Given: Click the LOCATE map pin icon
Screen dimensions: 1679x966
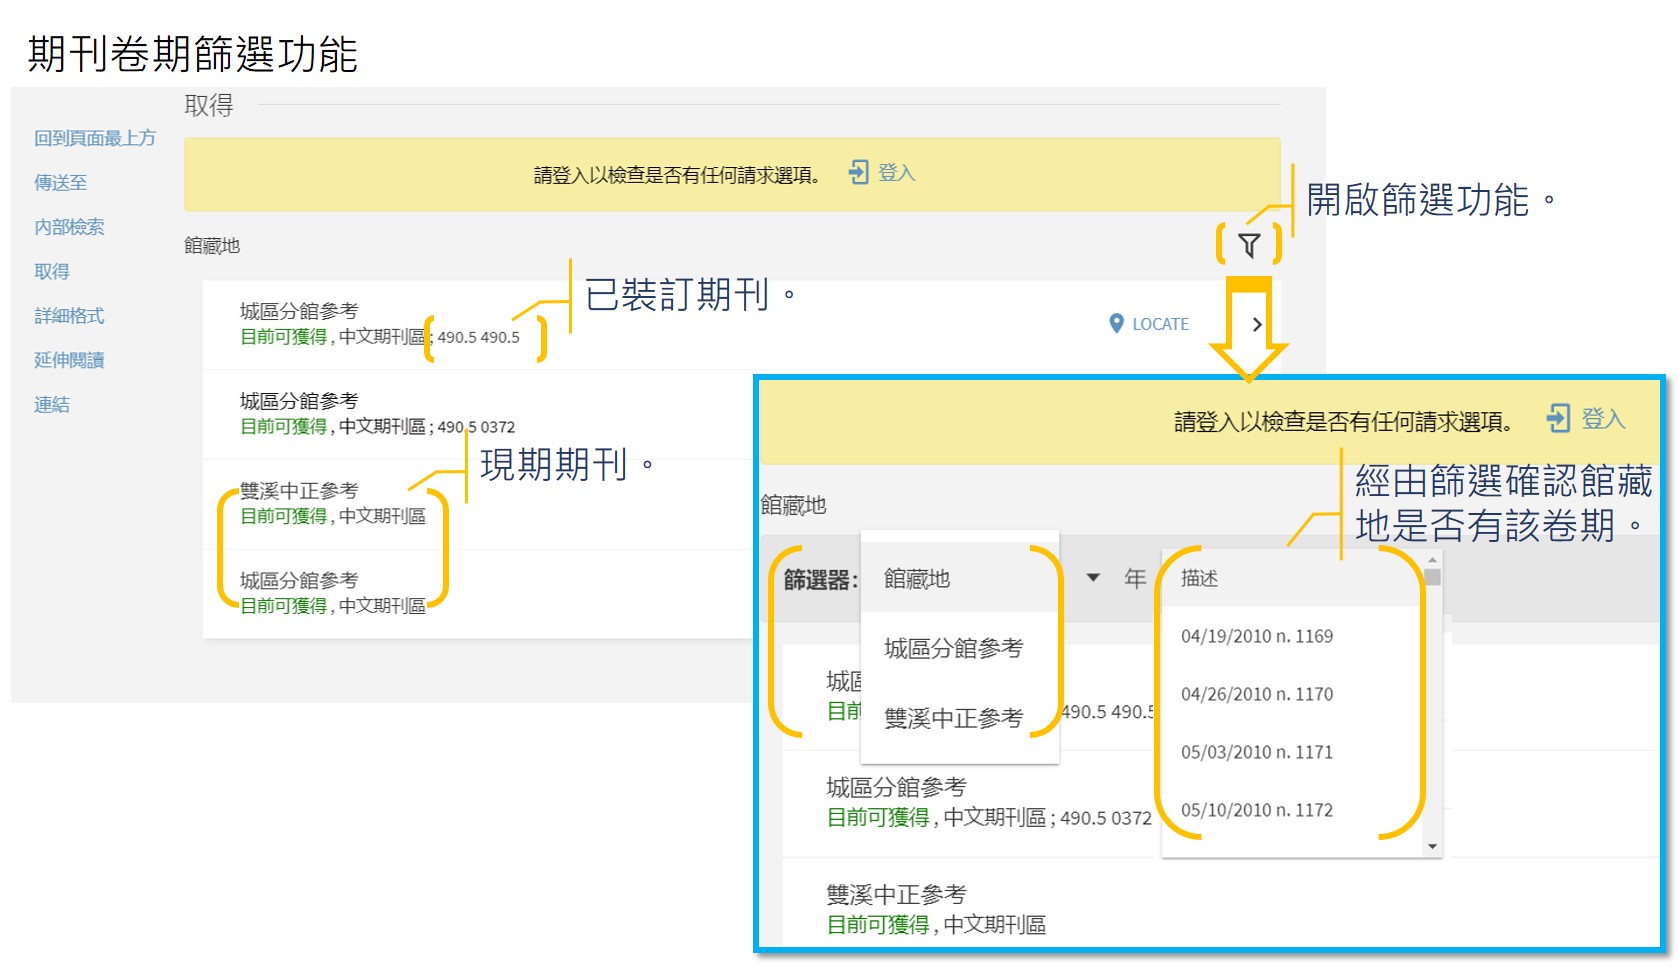Looking at the screenshot, I should pos(1116,324).
